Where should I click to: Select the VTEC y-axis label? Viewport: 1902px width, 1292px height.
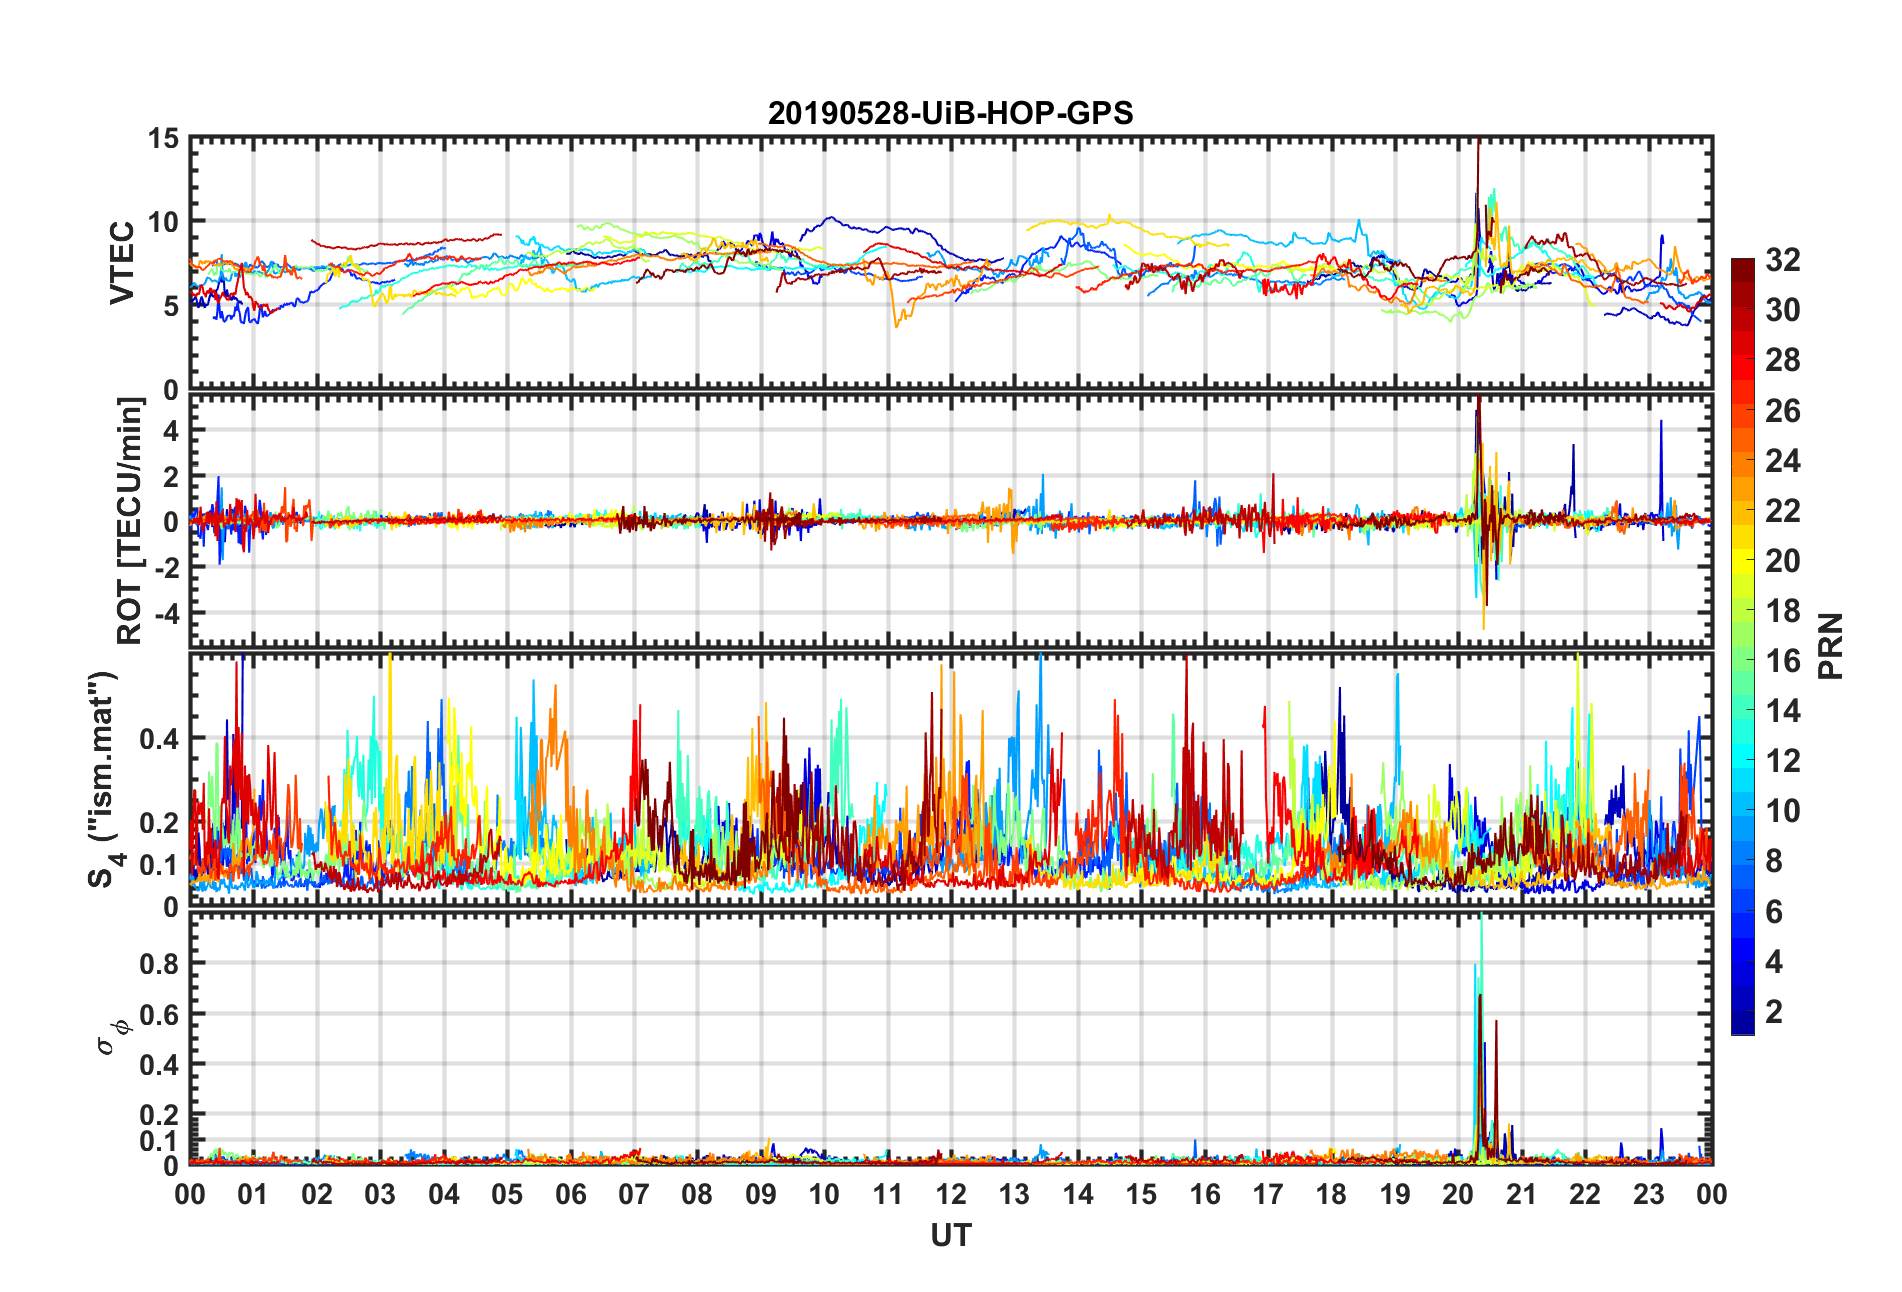click(122, 263)
